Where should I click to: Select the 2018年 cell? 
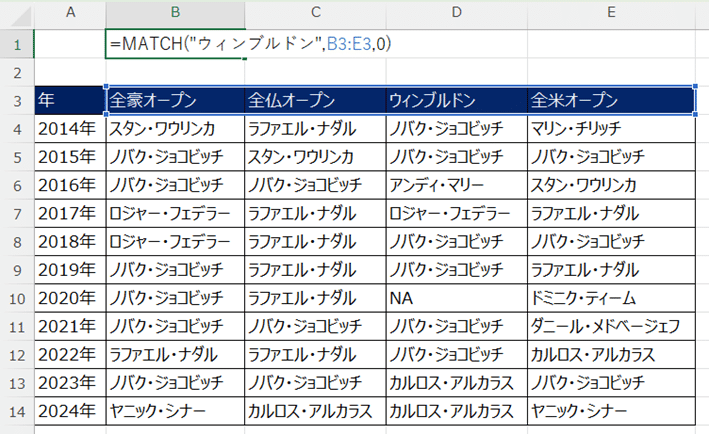coord(70,241)
